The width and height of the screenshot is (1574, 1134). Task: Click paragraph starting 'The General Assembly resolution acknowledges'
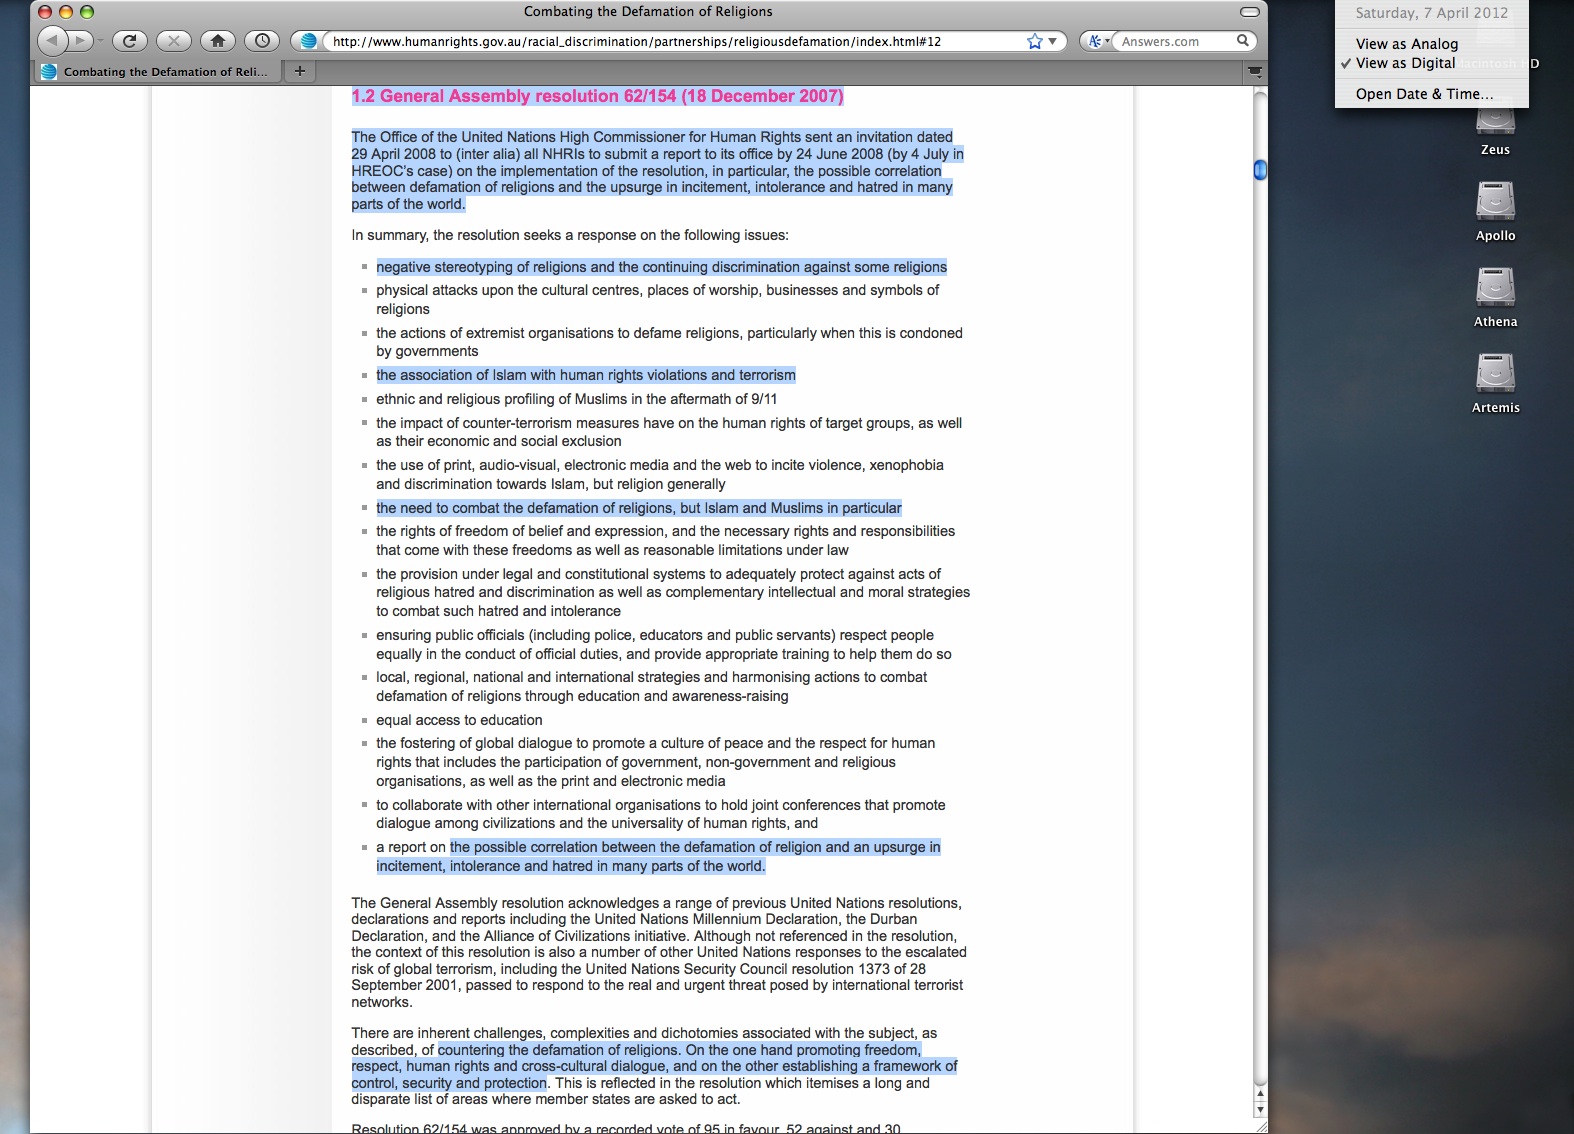pos(659,952)
